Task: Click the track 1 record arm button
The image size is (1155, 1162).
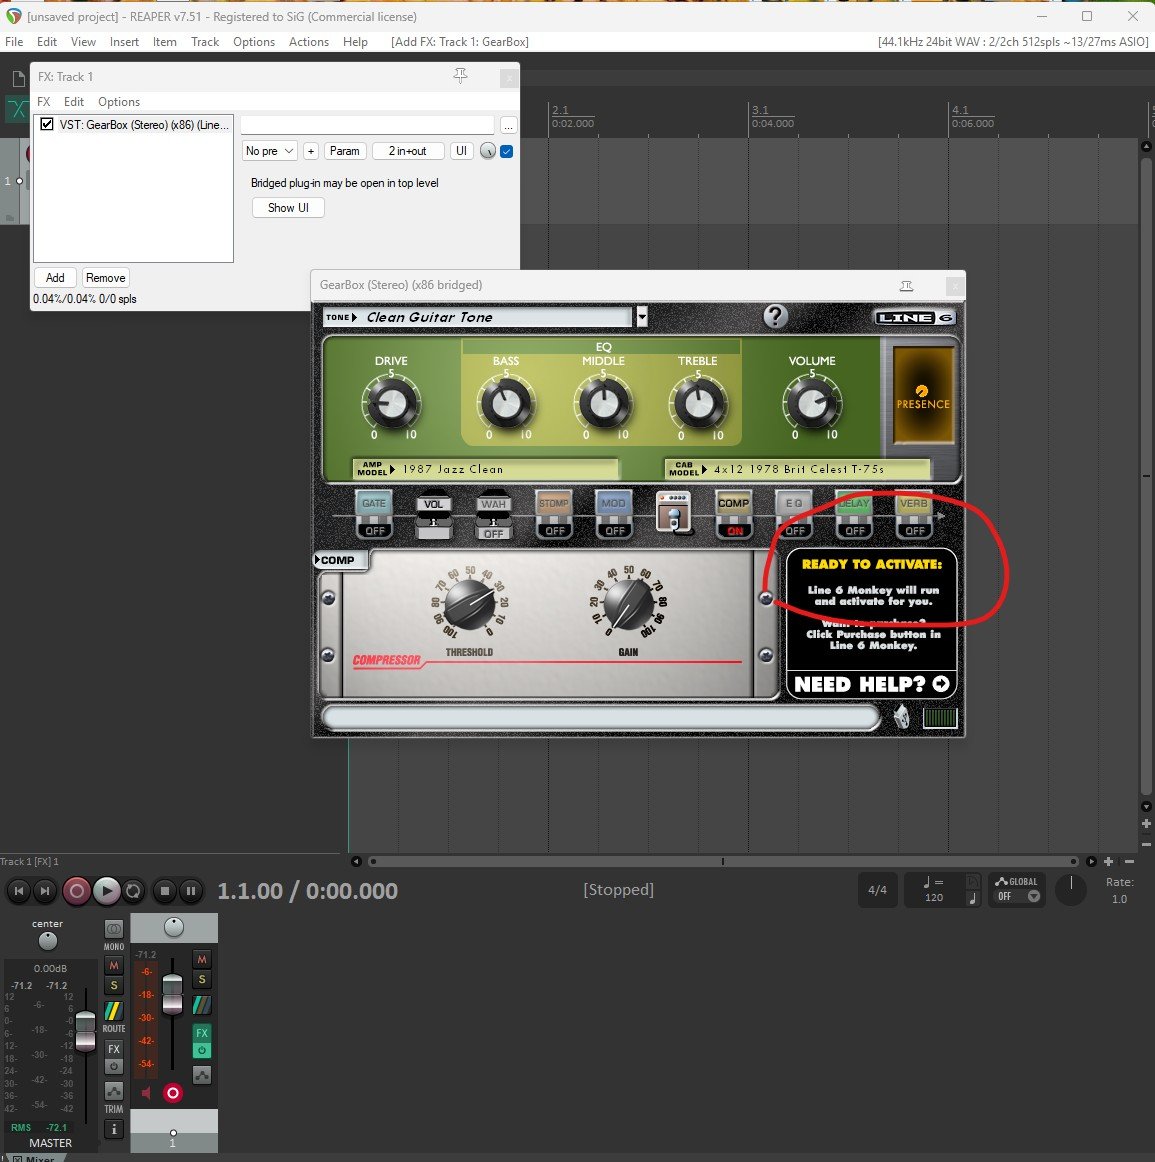Action: coord(173,1093)
